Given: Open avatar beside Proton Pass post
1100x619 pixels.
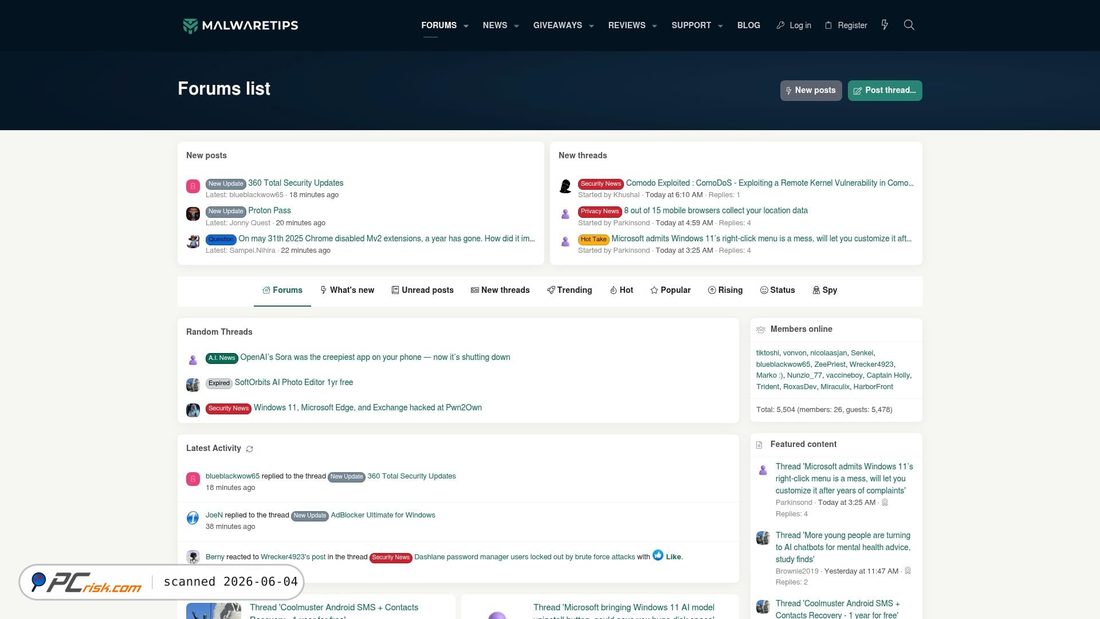Looking at the screenshot, I should pos(193,213).
